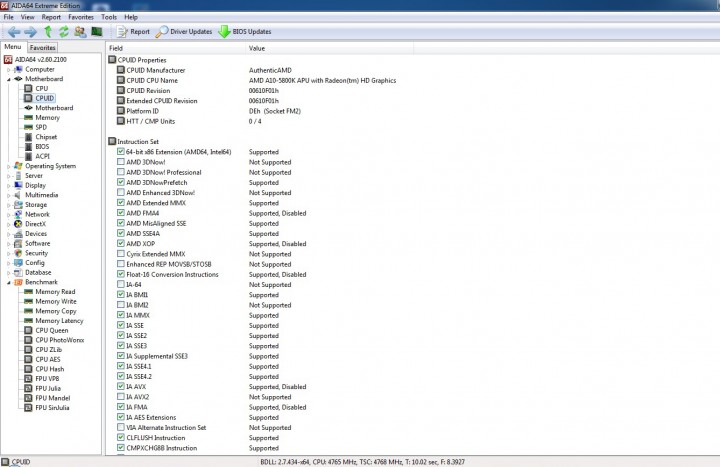Open the CPU AES benchmark
Viewport: 720px width, 467px height.
click(42, 359)
